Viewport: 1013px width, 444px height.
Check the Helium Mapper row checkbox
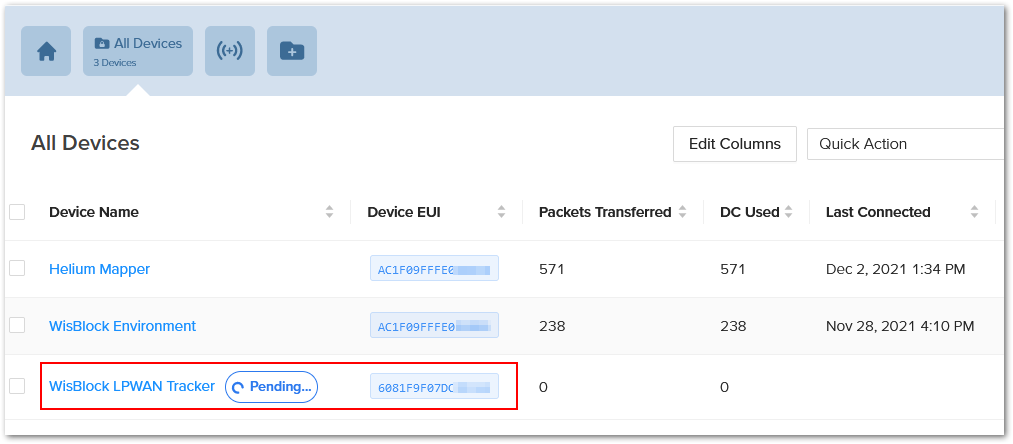17,268
